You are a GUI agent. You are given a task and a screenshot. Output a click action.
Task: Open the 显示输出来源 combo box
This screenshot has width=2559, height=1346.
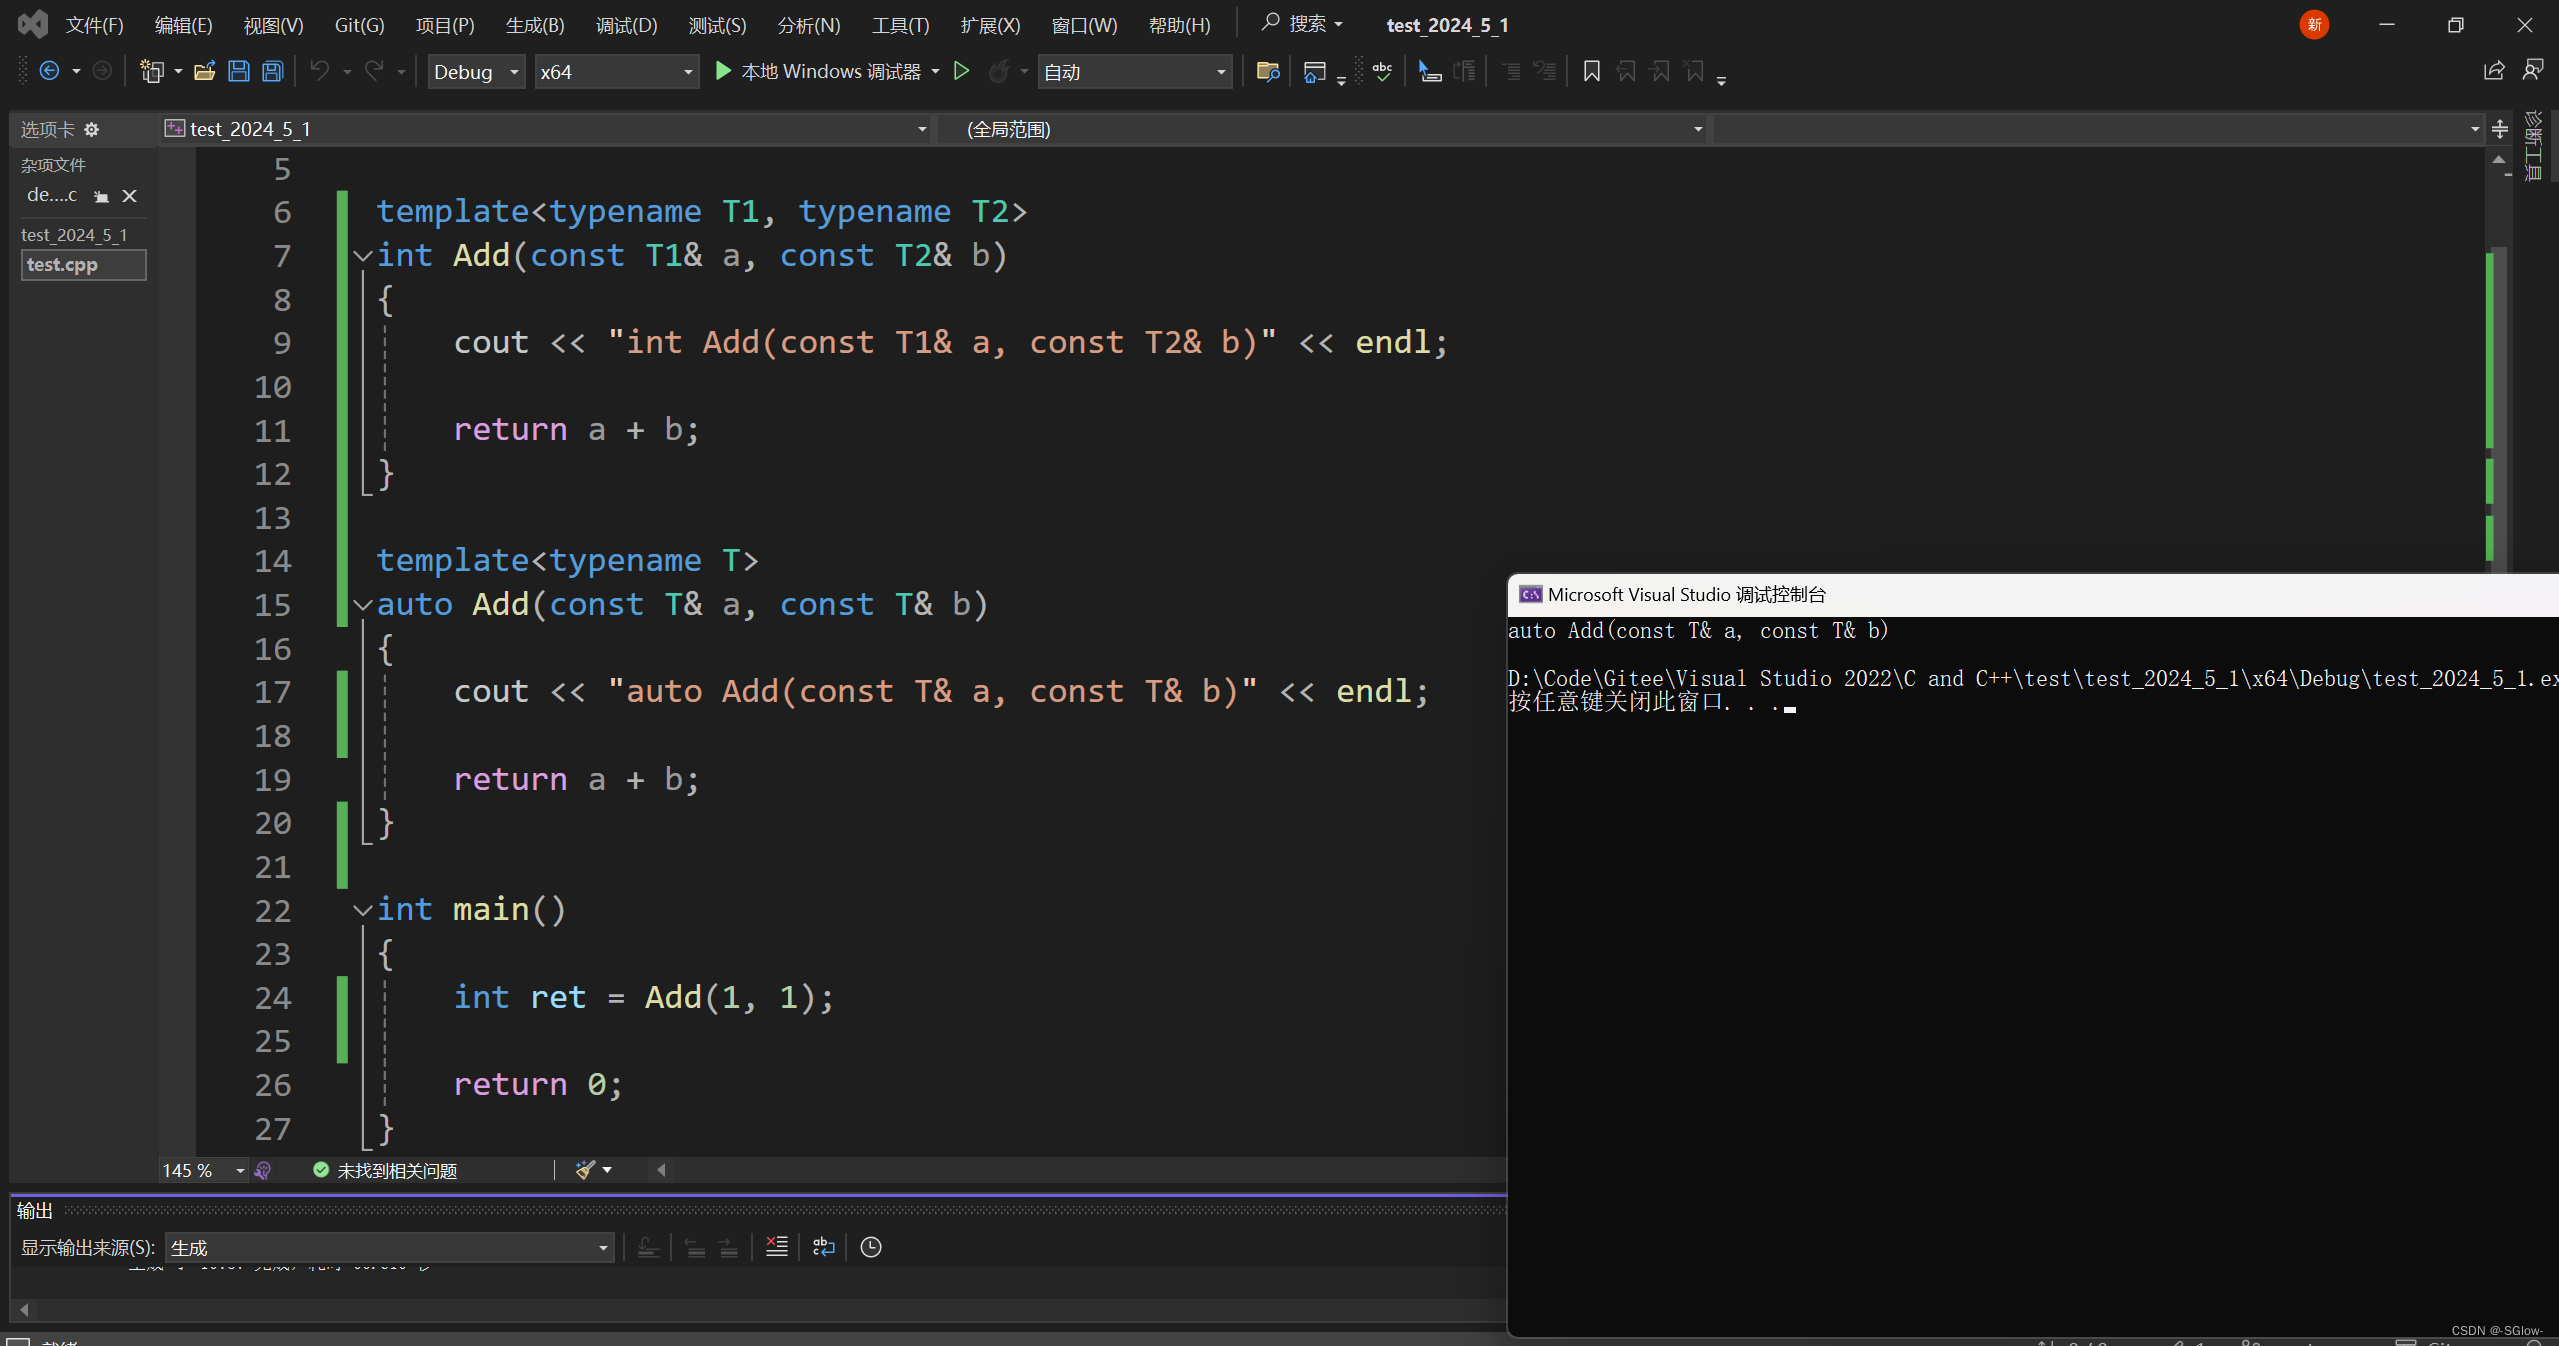(x=388, y=1247)
